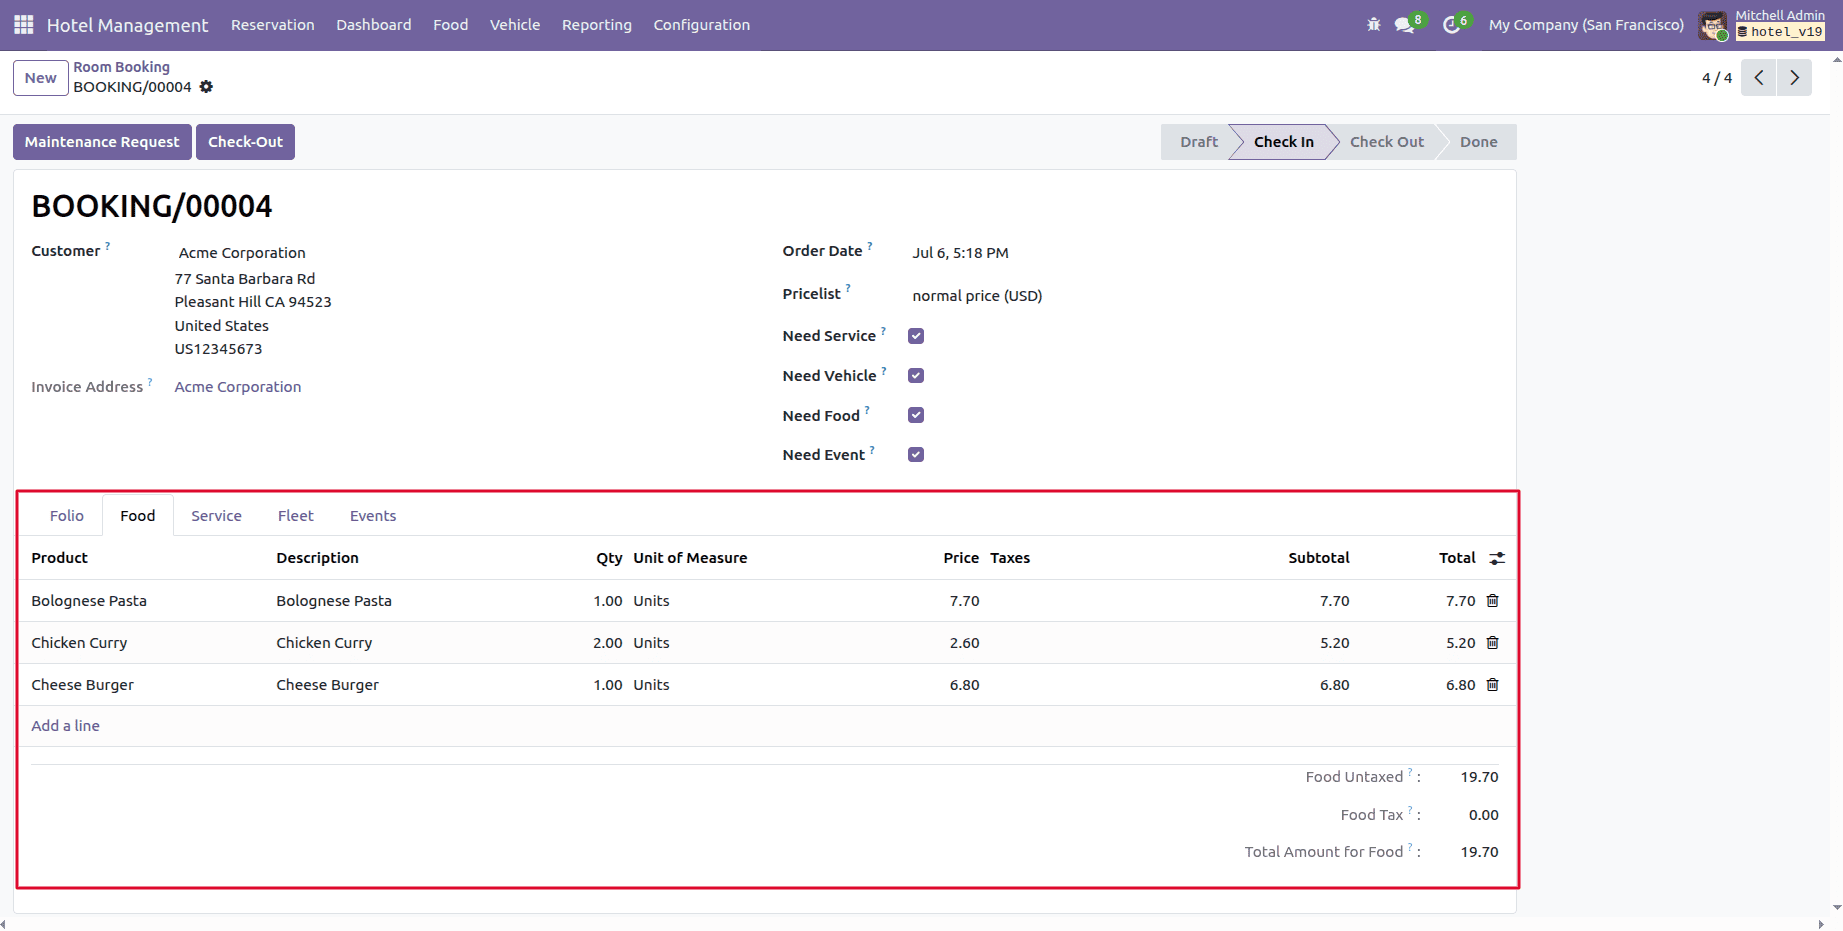Open the Customer field Acme Corporation
The height and width of the screenshot is (931, 1843).
tap(242, 253)
